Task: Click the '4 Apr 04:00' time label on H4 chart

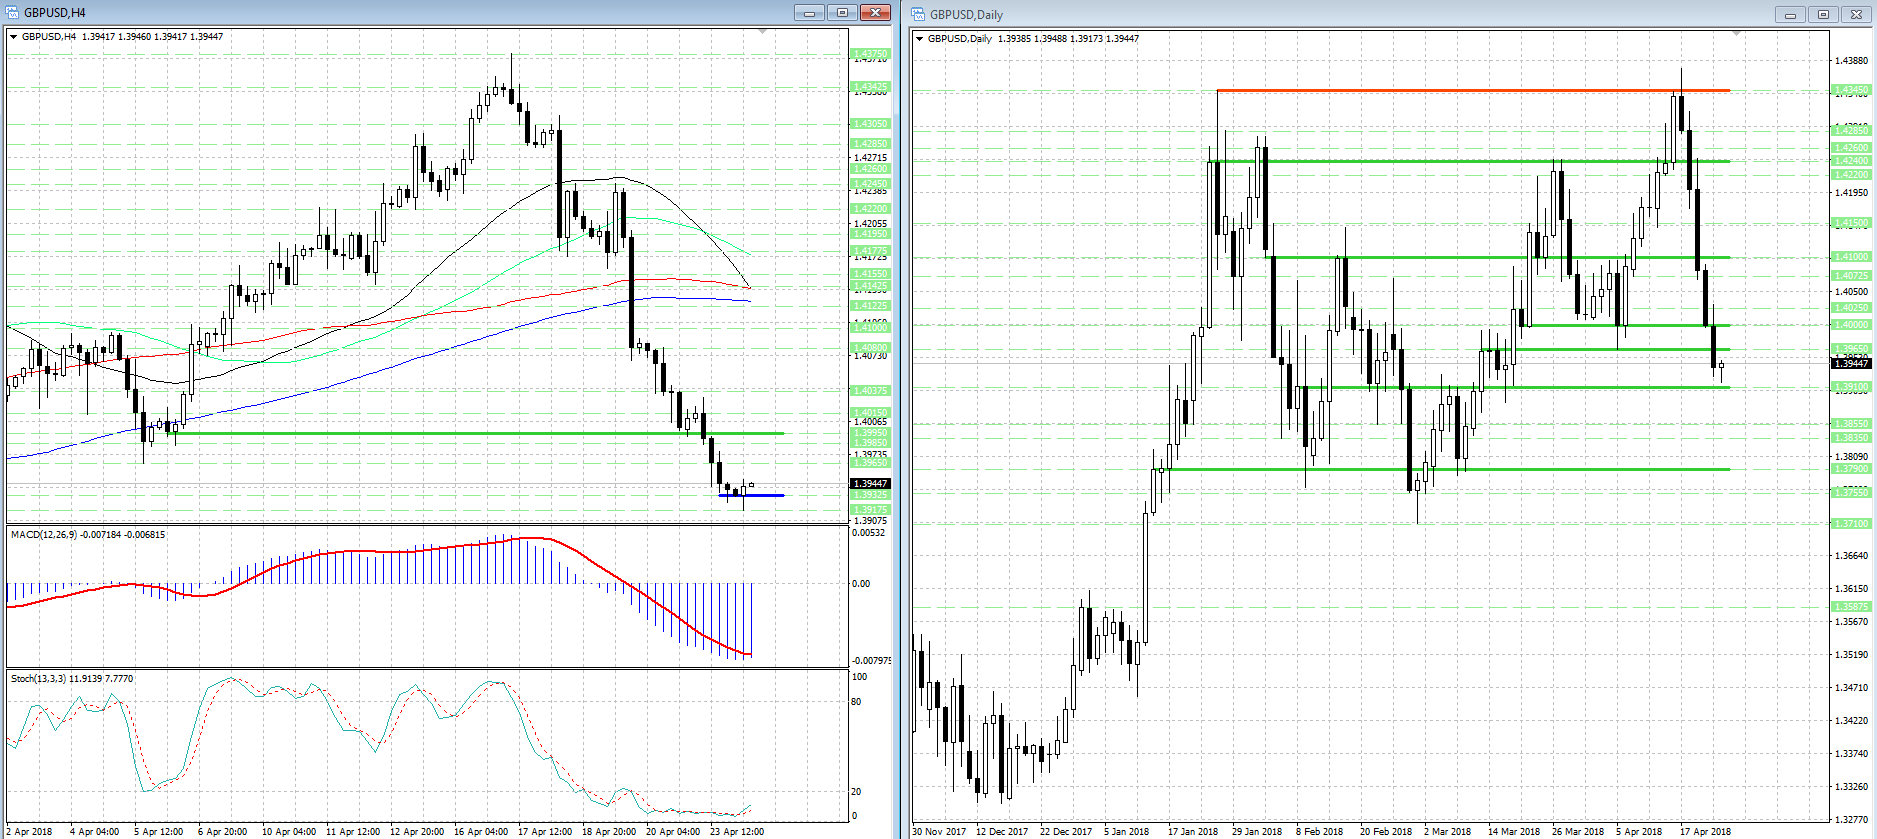Action: click(x=94, y=832)
